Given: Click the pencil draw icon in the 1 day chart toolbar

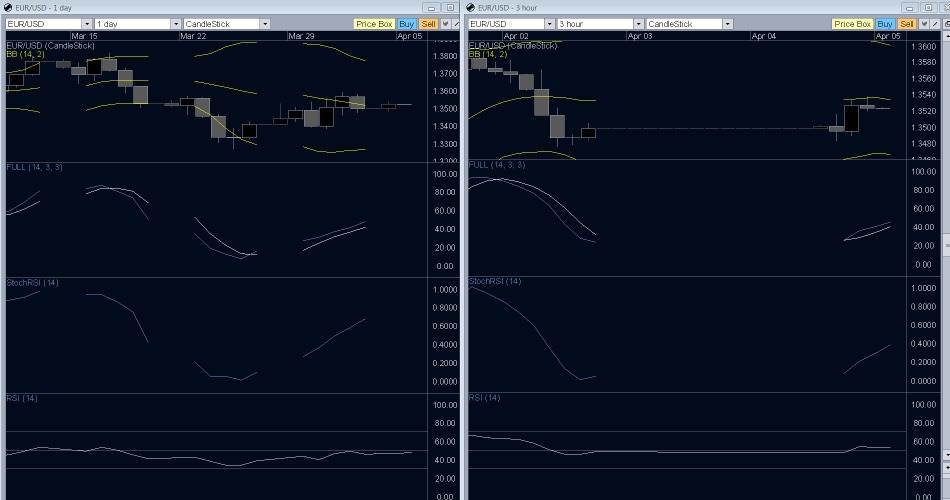Looking at the screenshot, I should coord(456,23).
